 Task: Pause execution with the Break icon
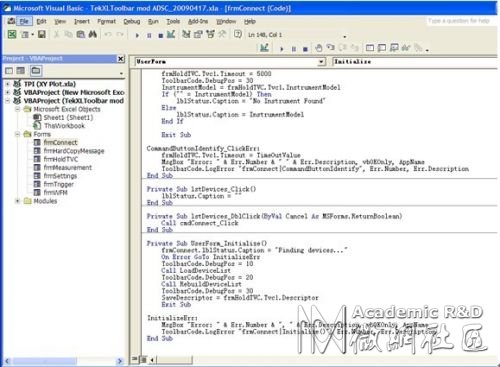149,35
